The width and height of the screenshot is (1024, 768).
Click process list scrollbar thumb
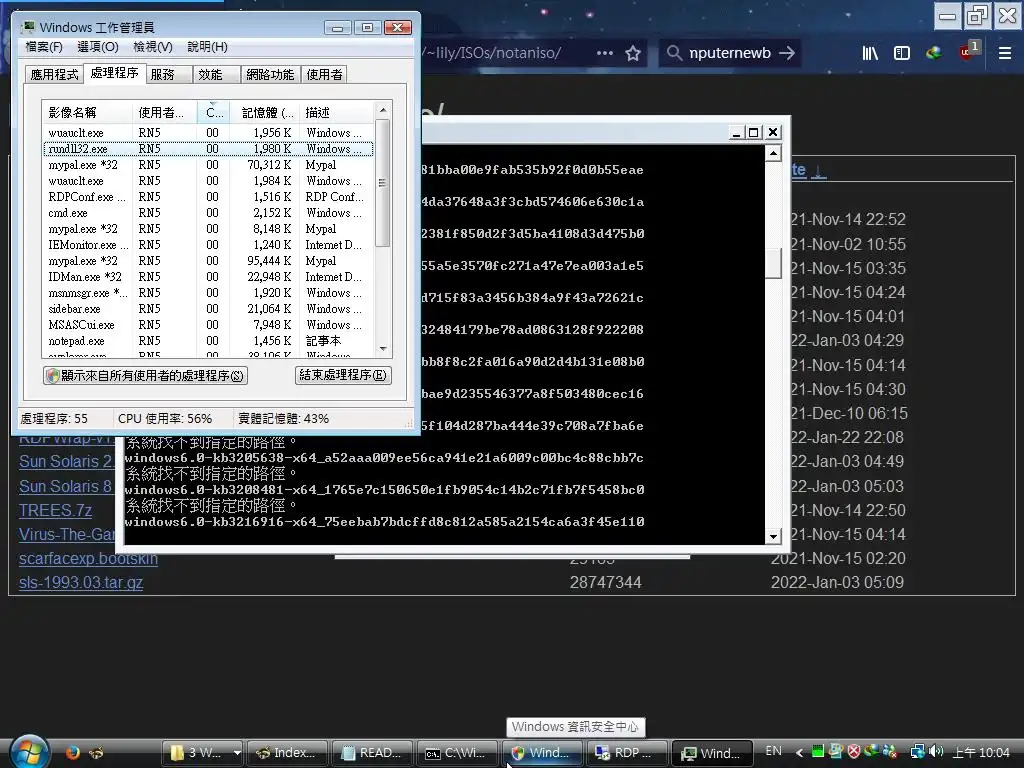pyautogui.click(x=383, y=183)
